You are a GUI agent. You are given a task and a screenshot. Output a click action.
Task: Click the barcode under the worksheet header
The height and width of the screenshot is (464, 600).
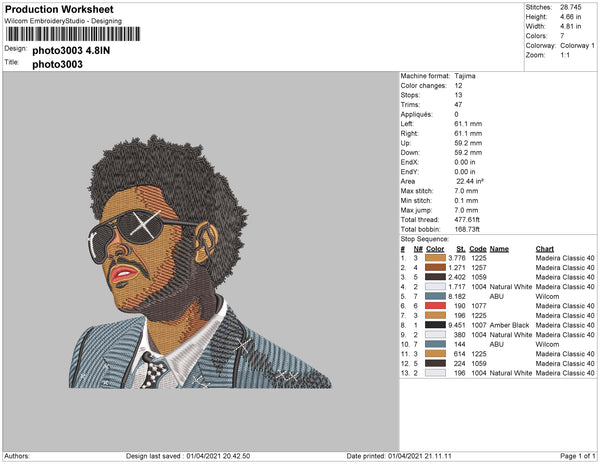(73, 34)
